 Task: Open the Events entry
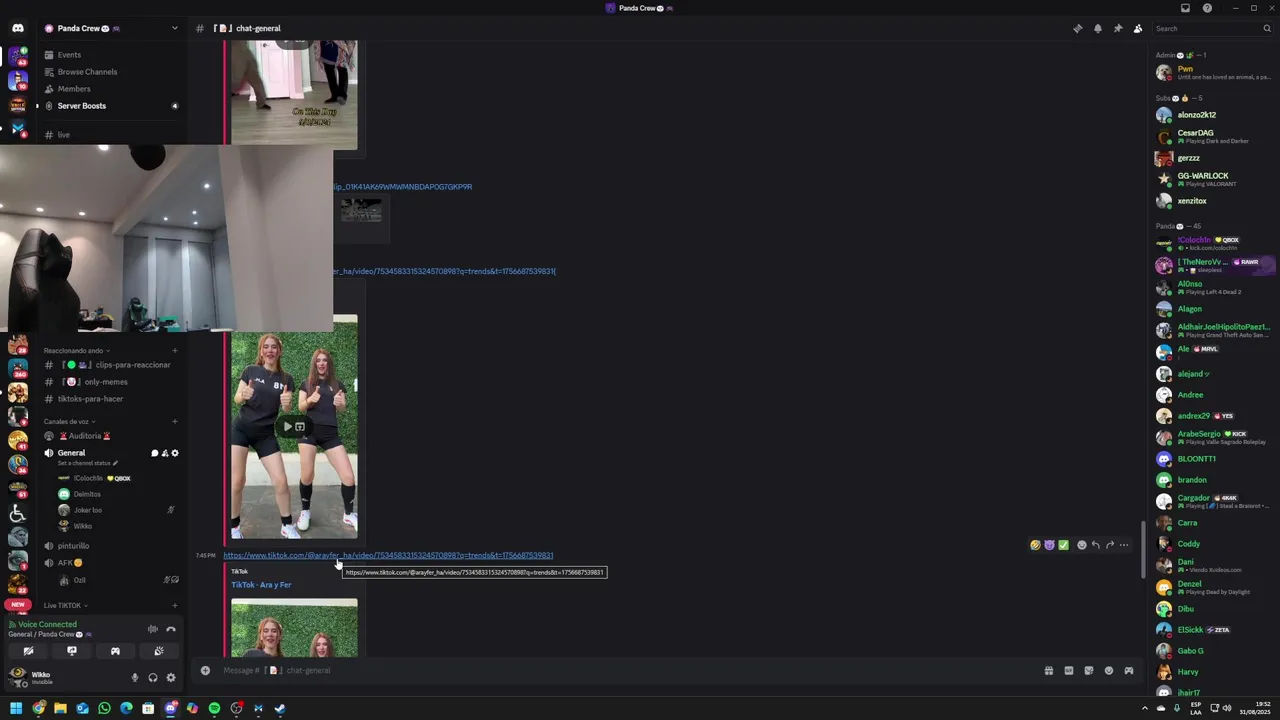[110, 55]
